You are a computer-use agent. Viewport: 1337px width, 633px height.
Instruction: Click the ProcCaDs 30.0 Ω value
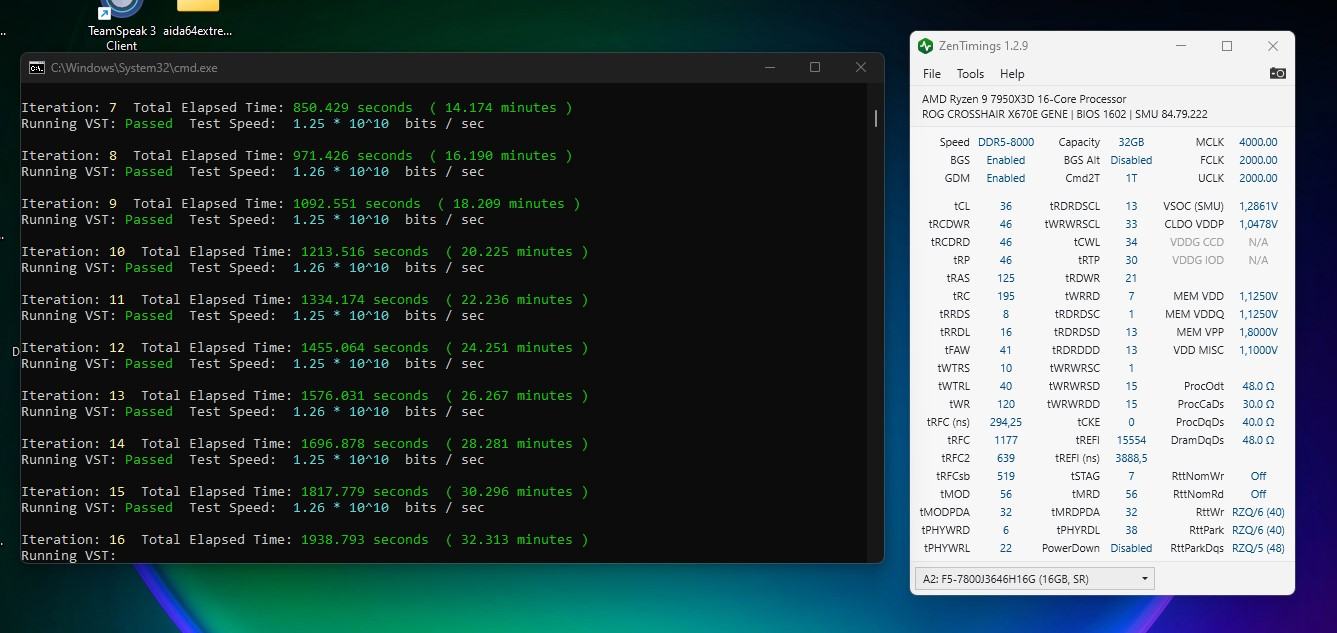tap(1258, 404)
